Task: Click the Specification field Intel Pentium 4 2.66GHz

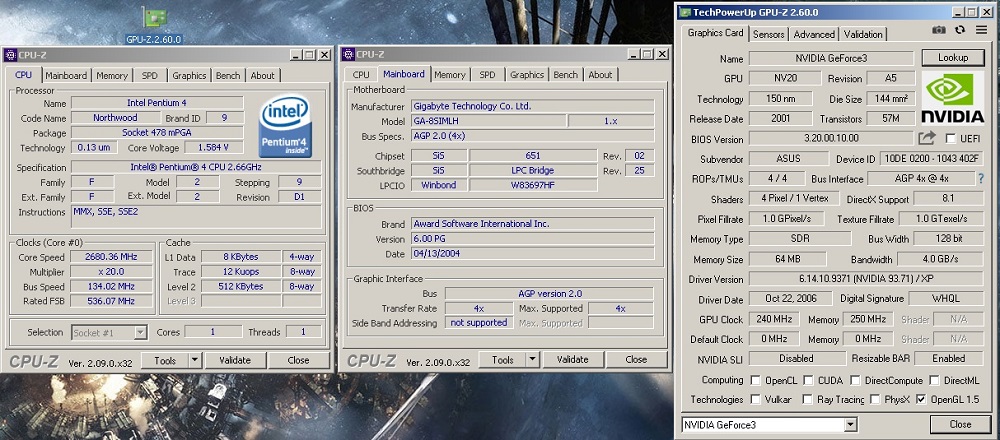Action: coord(196,168)
